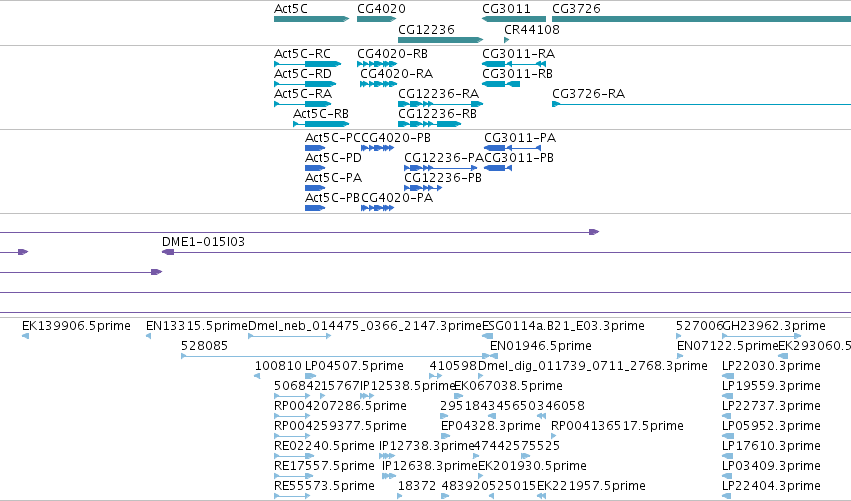The image size is (851, 501).
Task: Select transcript CG12236-RA
Action: pyautogui.click(x=440, y=104)
